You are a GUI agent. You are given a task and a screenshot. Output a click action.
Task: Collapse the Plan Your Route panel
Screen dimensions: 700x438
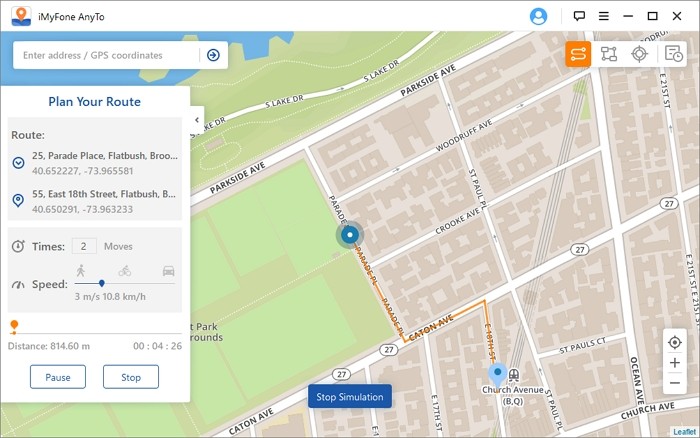click(x=196, y=120)
